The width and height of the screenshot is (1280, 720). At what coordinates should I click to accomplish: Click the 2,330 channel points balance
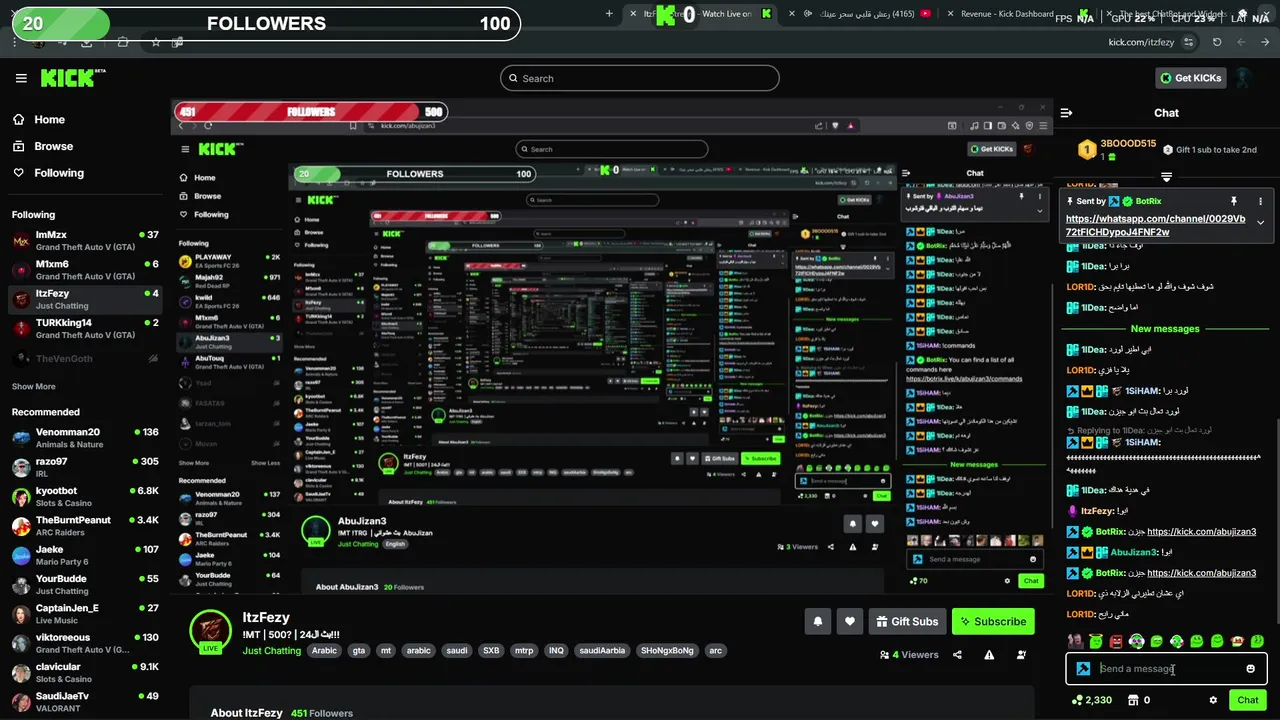click(x=1092, y=700)
